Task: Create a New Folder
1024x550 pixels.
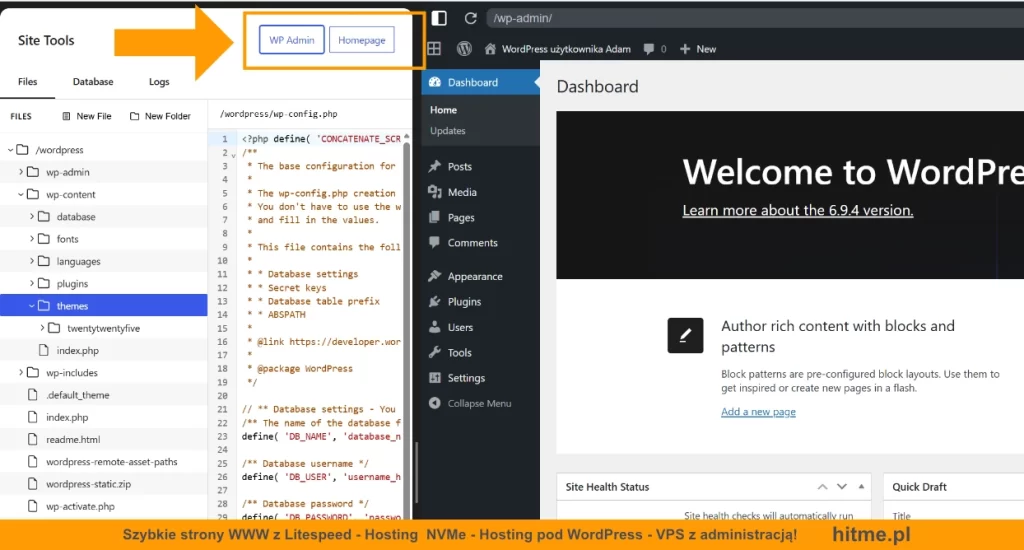Action: coord(161,116)
